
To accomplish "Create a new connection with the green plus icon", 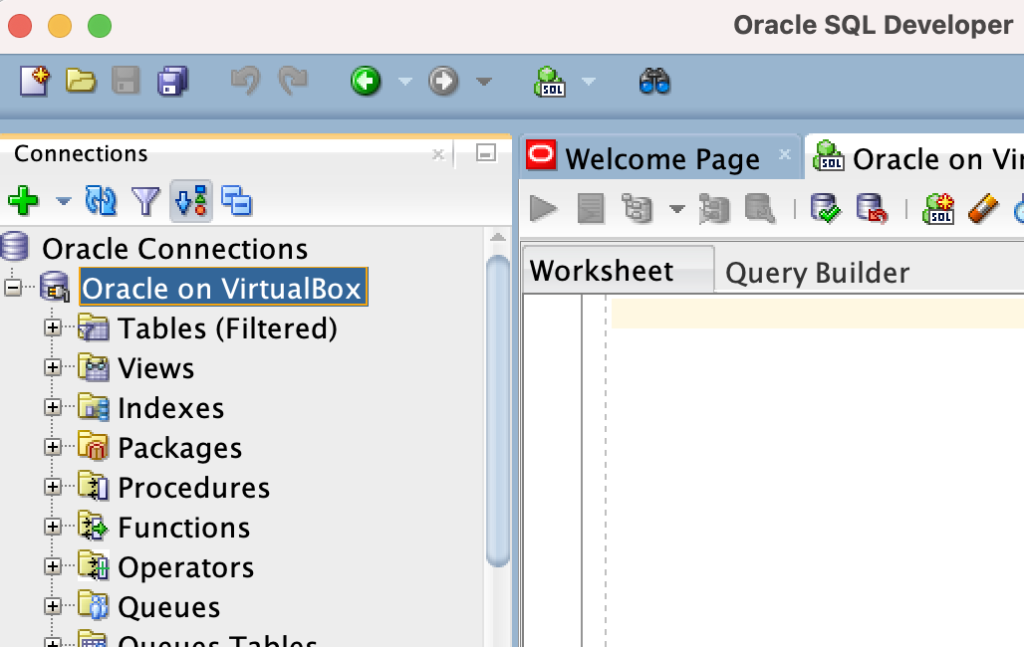I will pos(25,200).
